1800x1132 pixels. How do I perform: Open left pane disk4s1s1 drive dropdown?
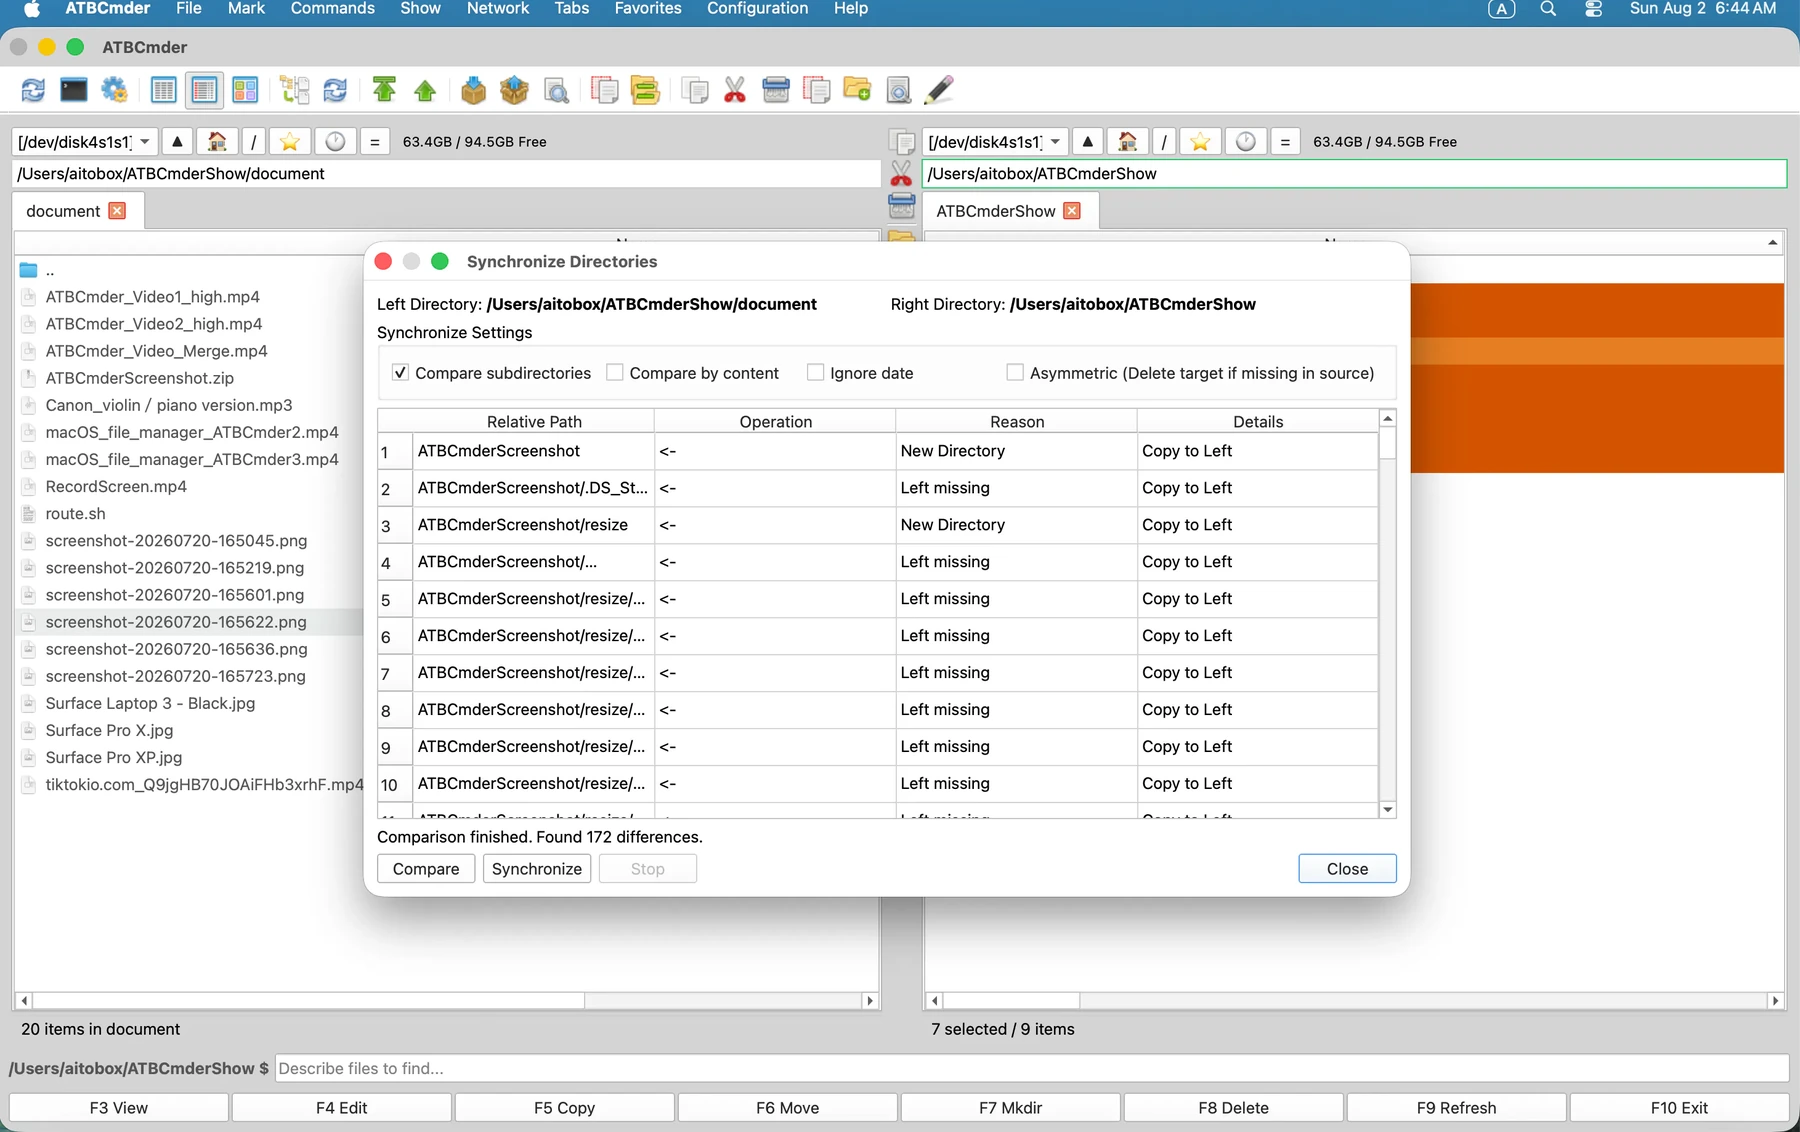pos(84,142)
